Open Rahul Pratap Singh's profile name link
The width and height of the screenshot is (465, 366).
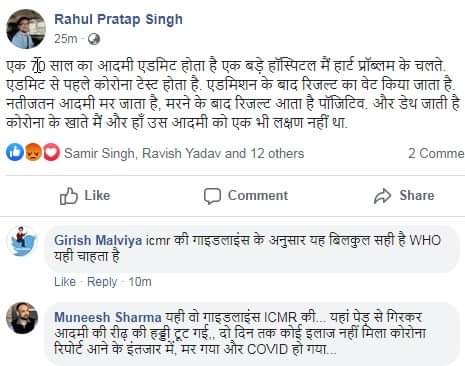pyautogui.click(x=119, y=19)
